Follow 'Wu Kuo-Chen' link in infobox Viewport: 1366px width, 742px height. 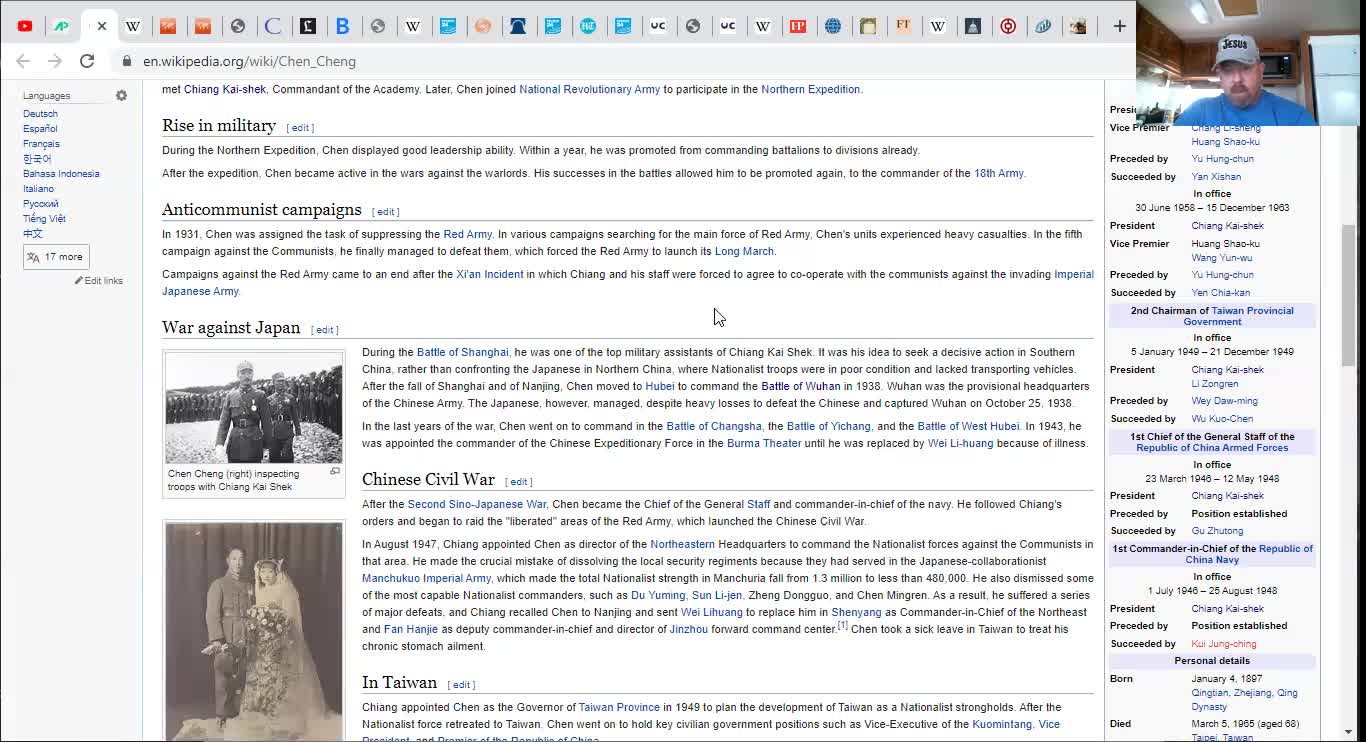[x=1222, y=419]
